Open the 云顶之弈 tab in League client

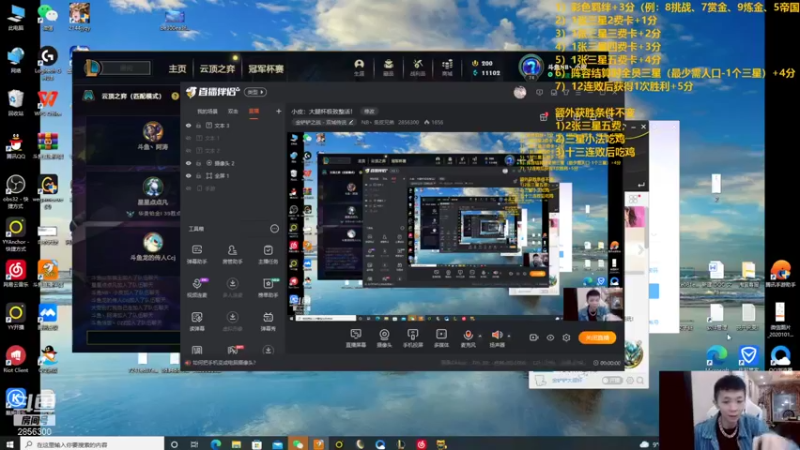tap(217, 69)
